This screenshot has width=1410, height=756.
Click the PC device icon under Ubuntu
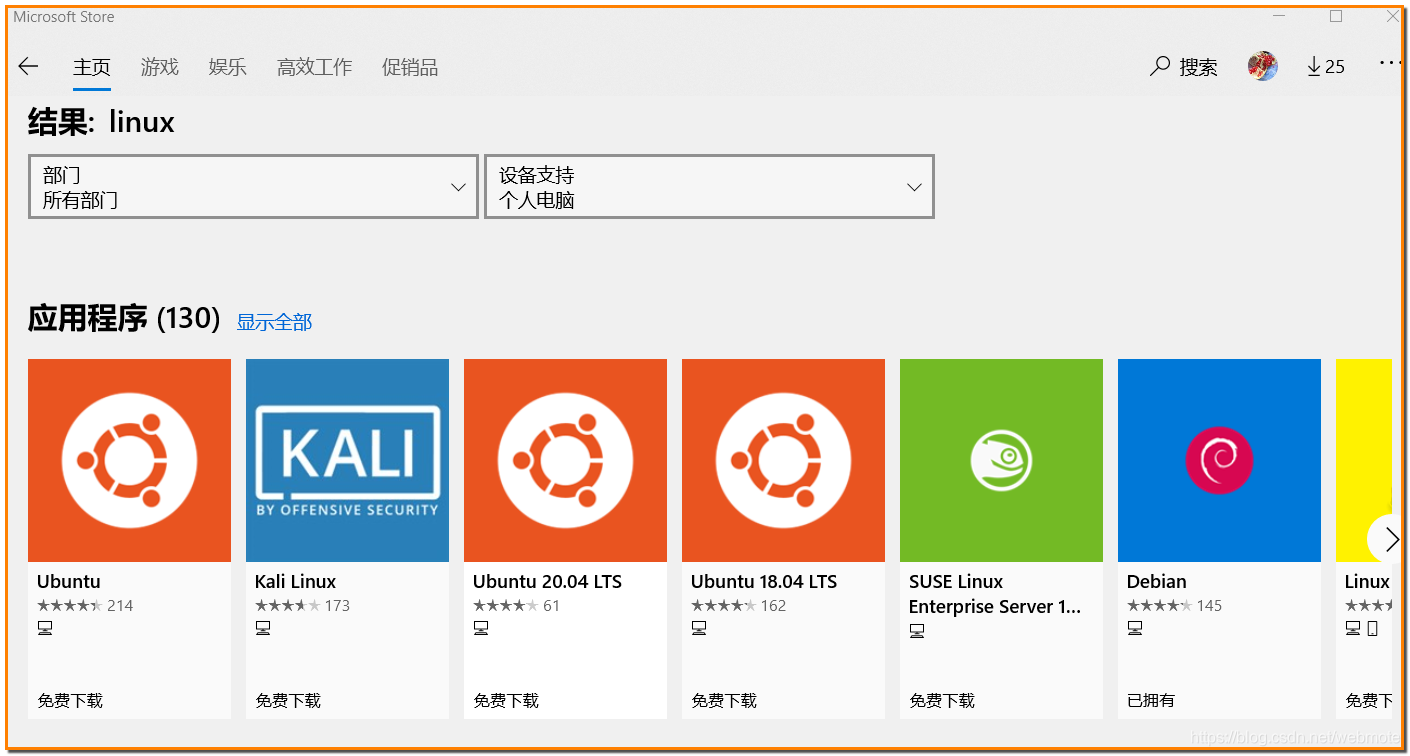tap(45, 628)
